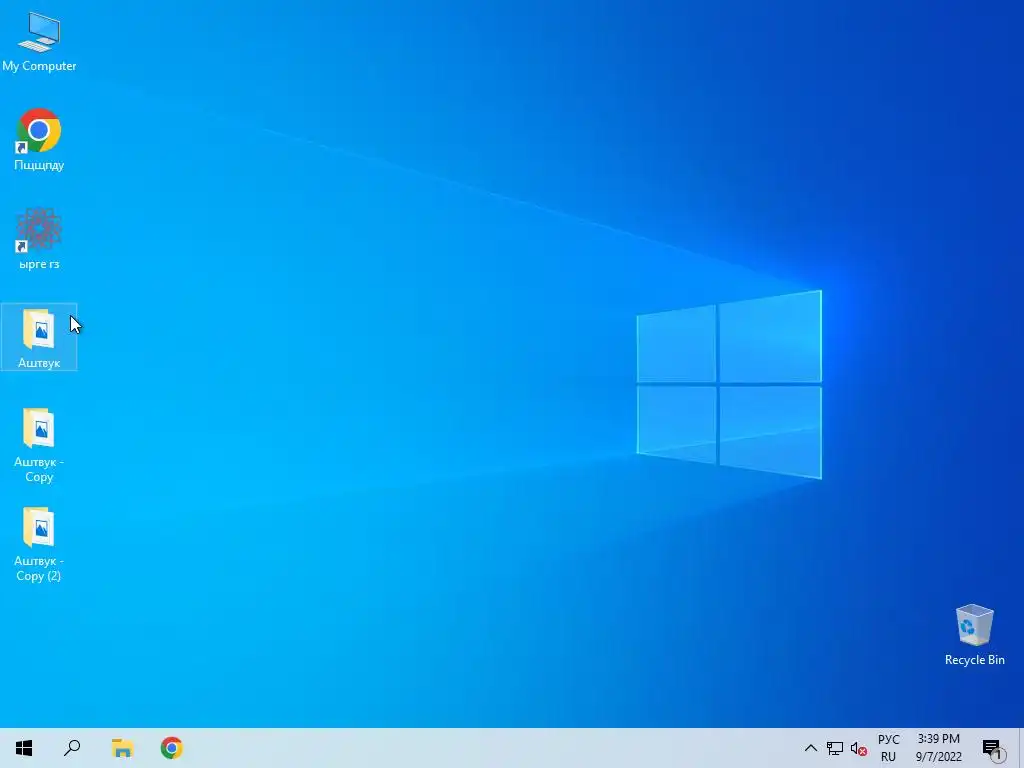Open the muted volume tray icon
The height and width of the screenshot is (768, 1024).
click(x=859, y=749)
